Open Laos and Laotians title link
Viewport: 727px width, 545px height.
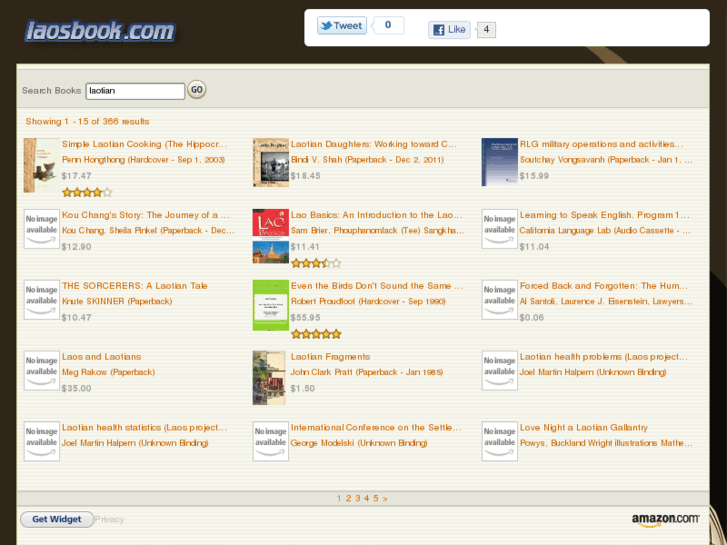click(x=102, y=357)
